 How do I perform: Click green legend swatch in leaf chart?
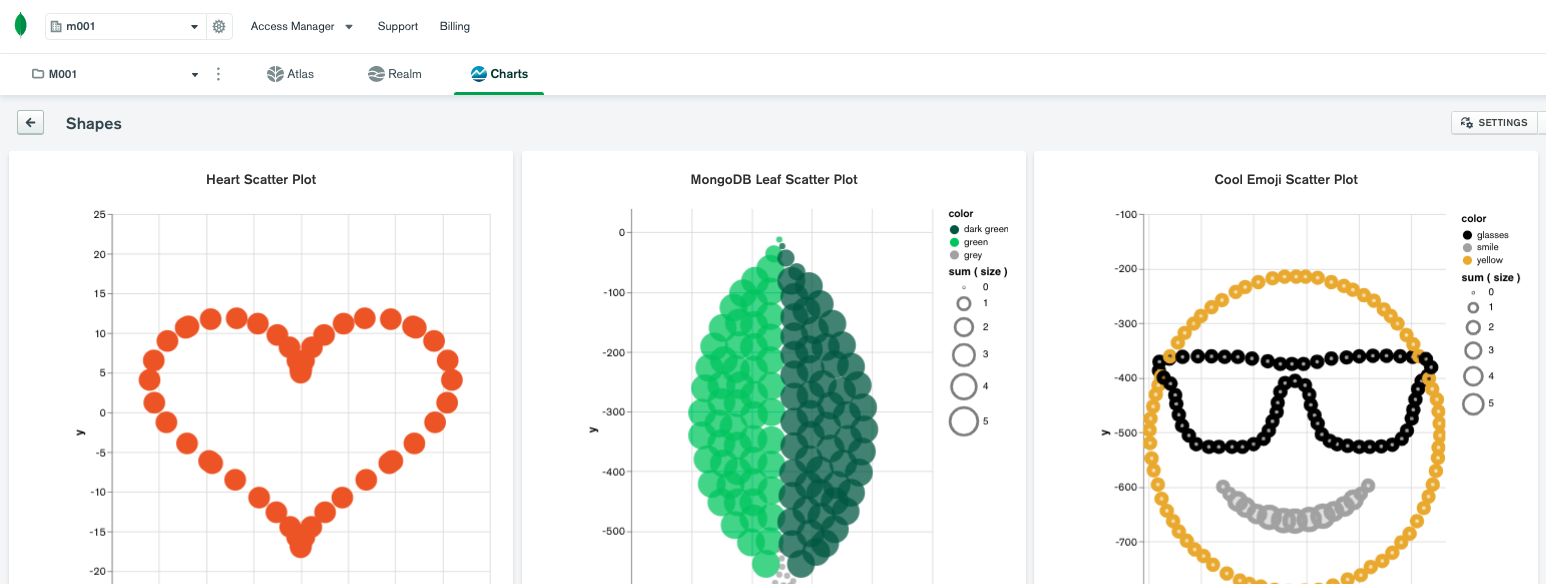pos(955,242)
